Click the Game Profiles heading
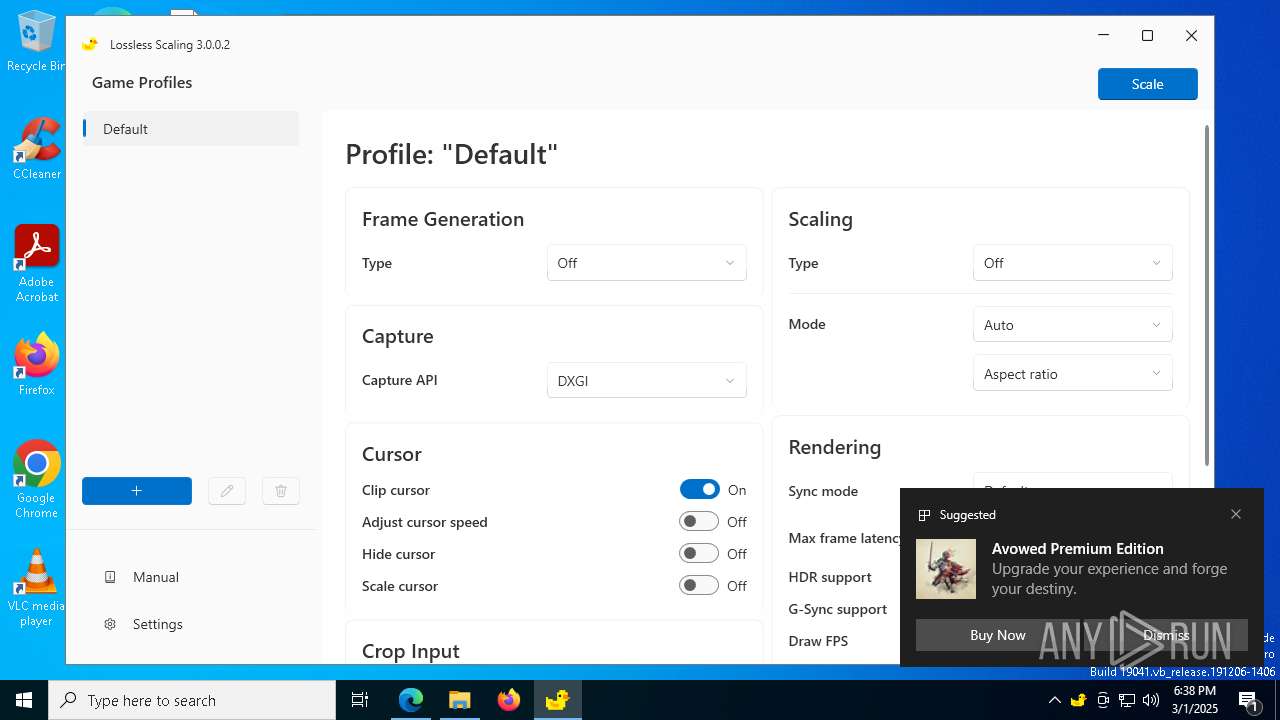1280x720 pixels. pyautogui.click(x=142, y=83)
